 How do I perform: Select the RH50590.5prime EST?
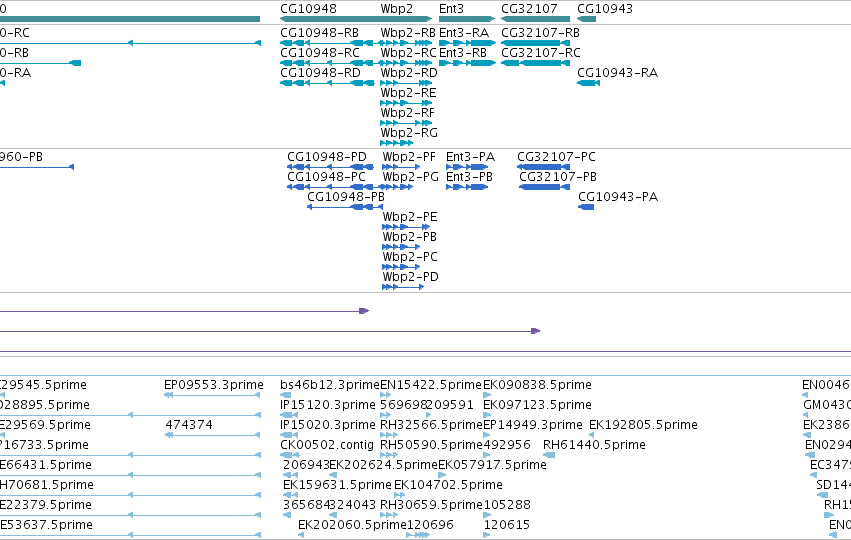[431, 445]
